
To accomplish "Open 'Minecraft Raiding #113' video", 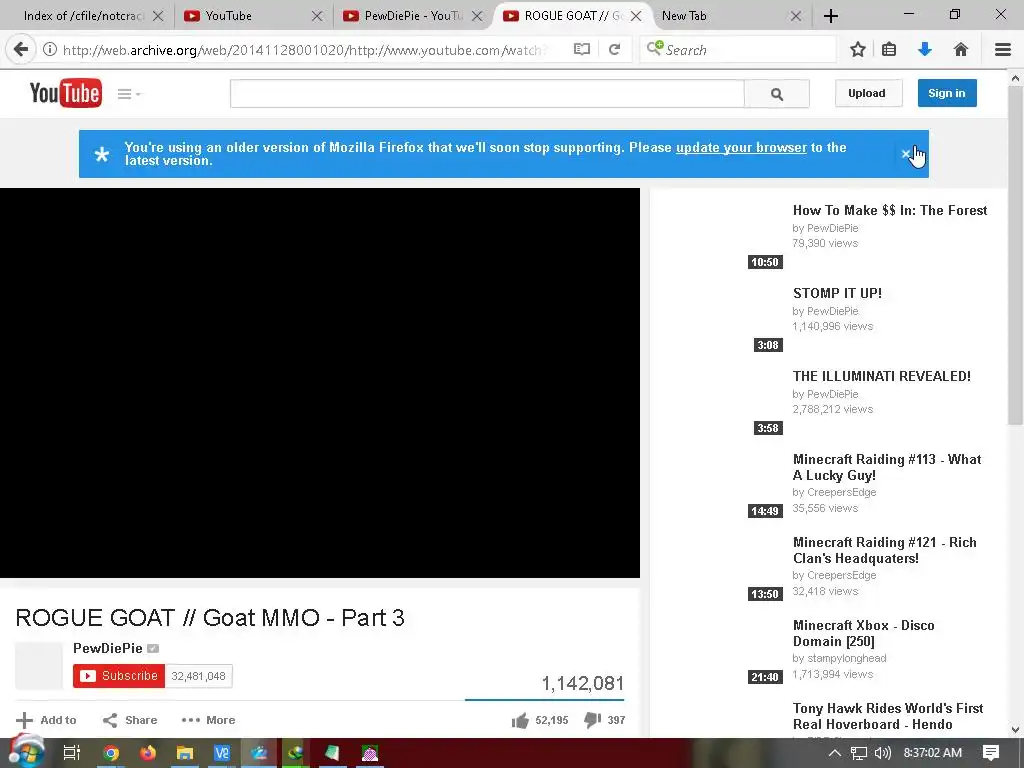I will [887, 467].
